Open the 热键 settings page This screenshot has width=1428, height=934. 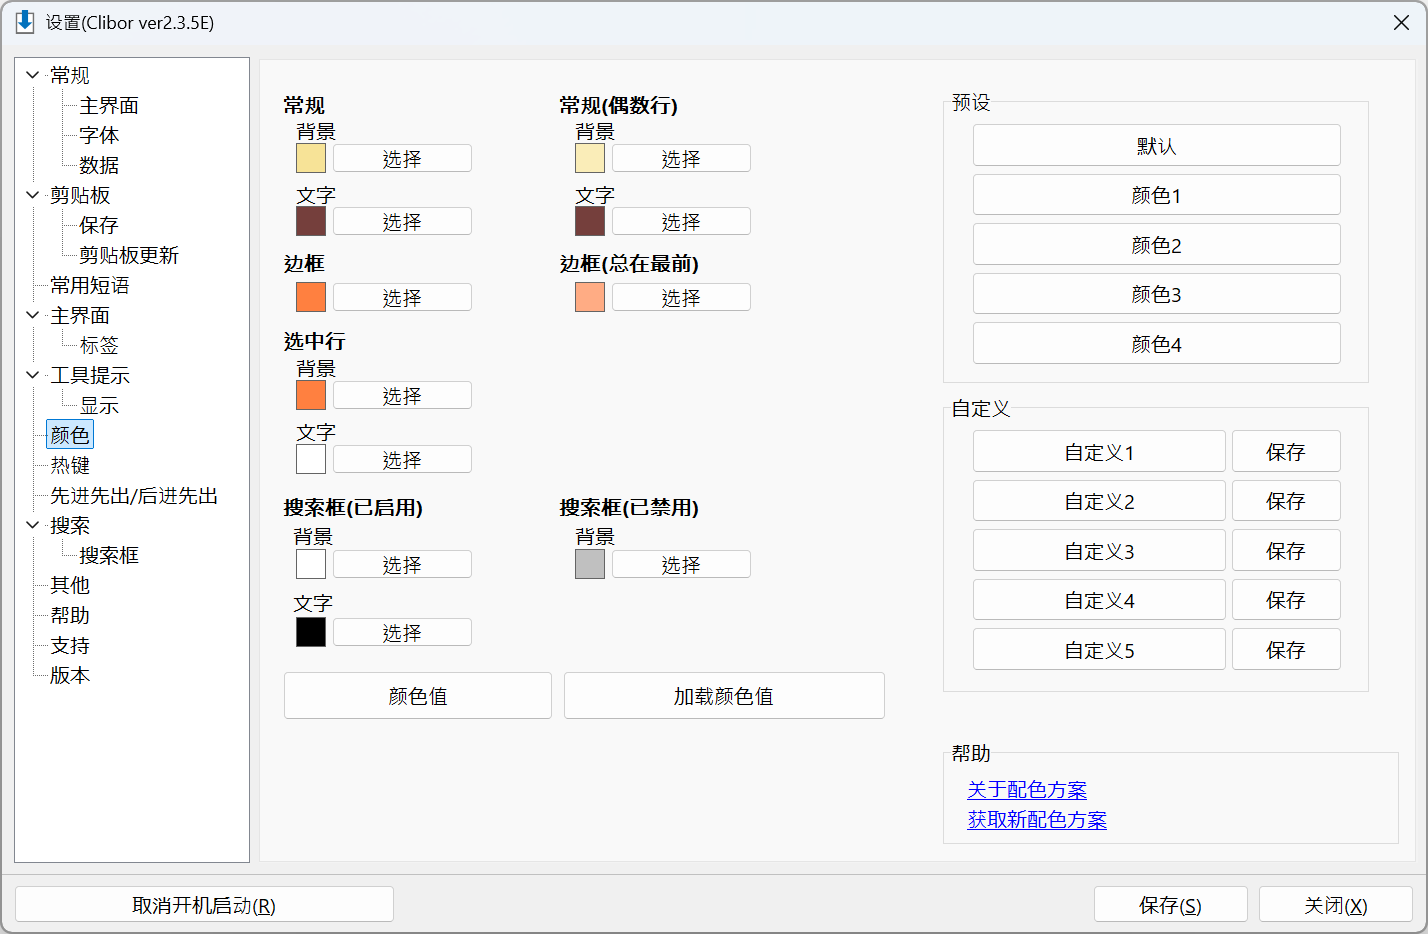[x=70, y=465]
